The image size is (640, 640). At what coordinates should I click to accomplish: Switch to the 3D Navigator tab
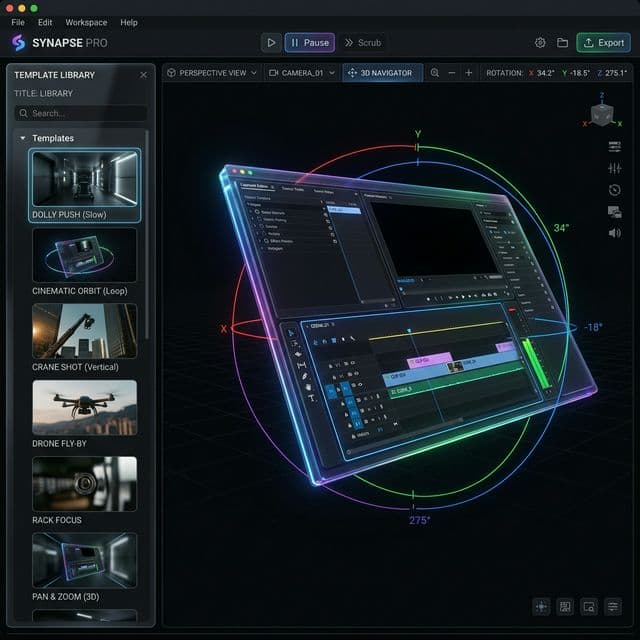tap(382, 73)
